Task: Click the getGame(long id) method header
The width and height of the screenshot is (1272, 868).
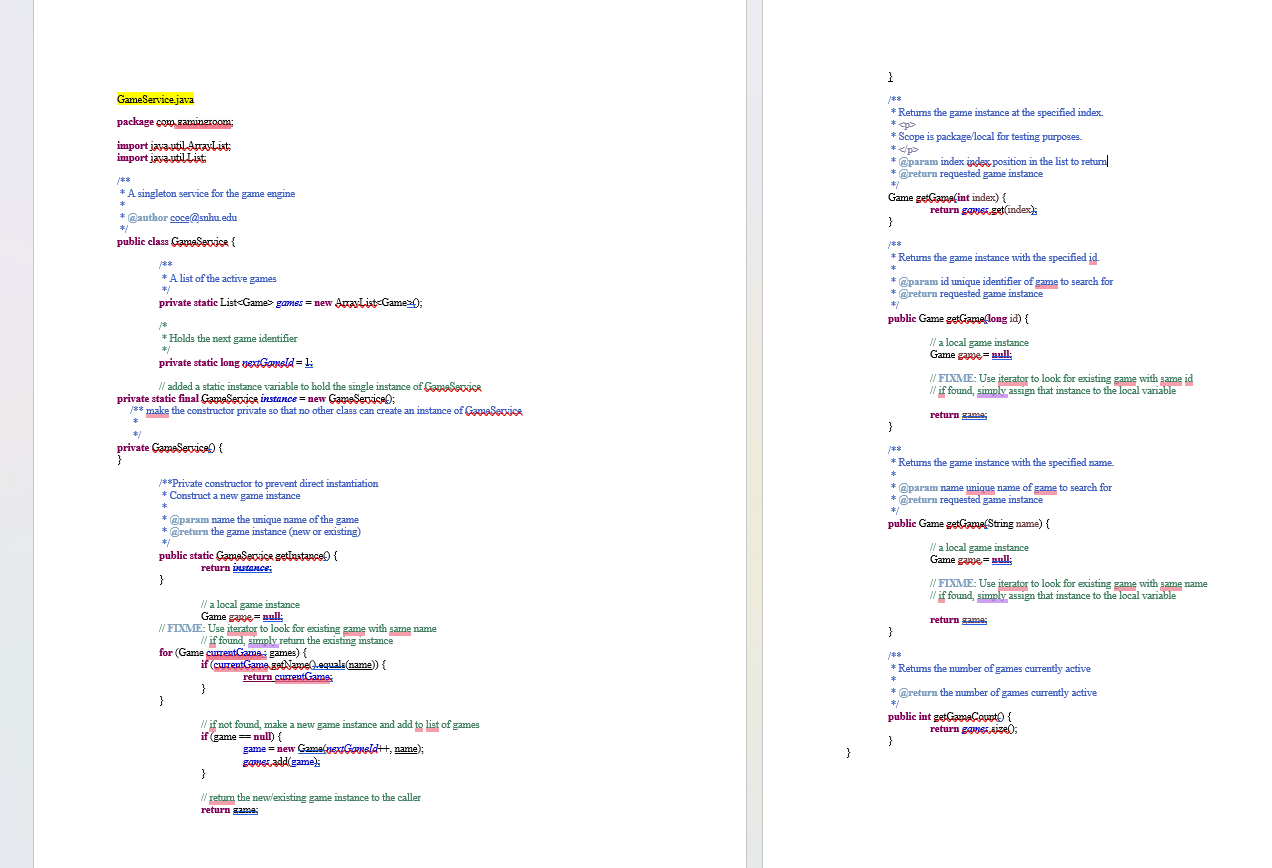Action: pyautogui.click(x=955, y=318)
